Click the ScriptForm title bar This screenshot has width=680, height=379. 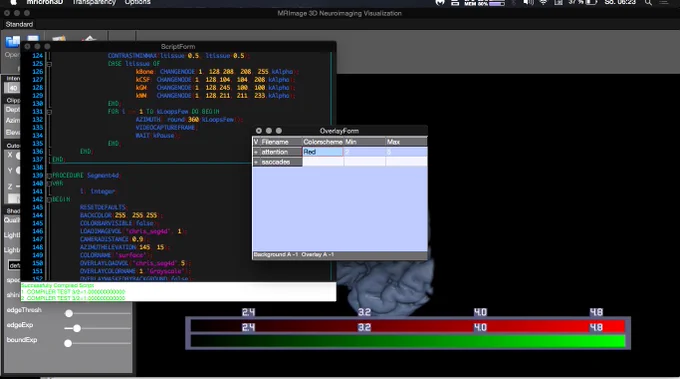pos(178,46)
